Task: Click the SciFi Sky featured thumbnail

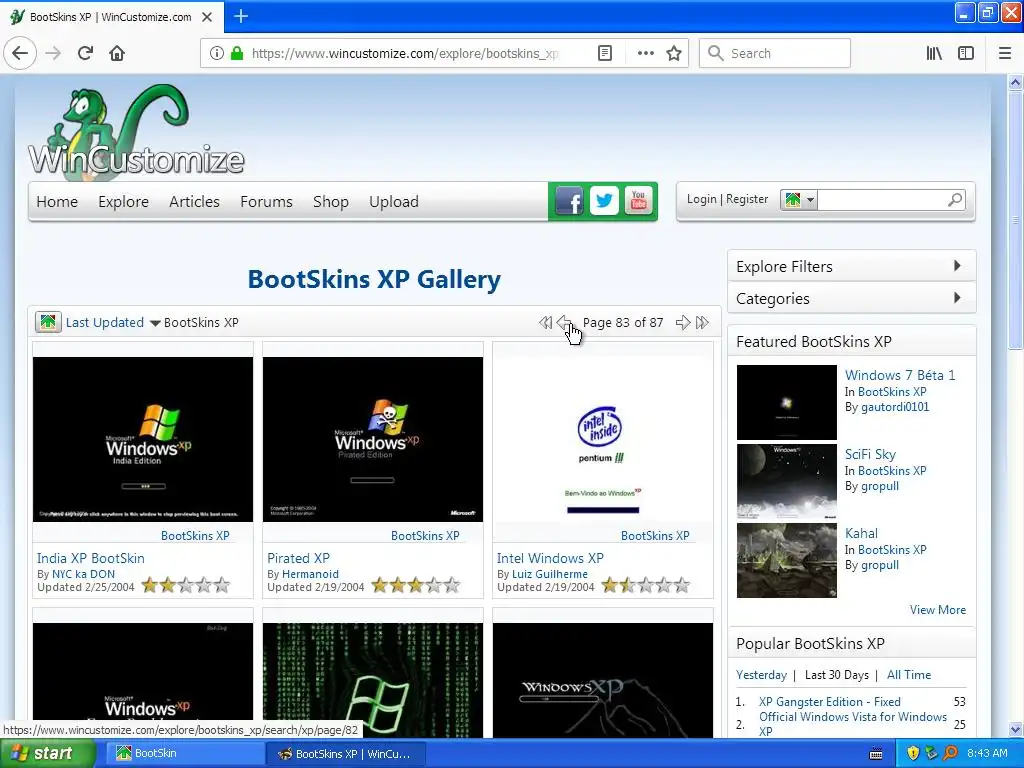Action: click(786, 481)
